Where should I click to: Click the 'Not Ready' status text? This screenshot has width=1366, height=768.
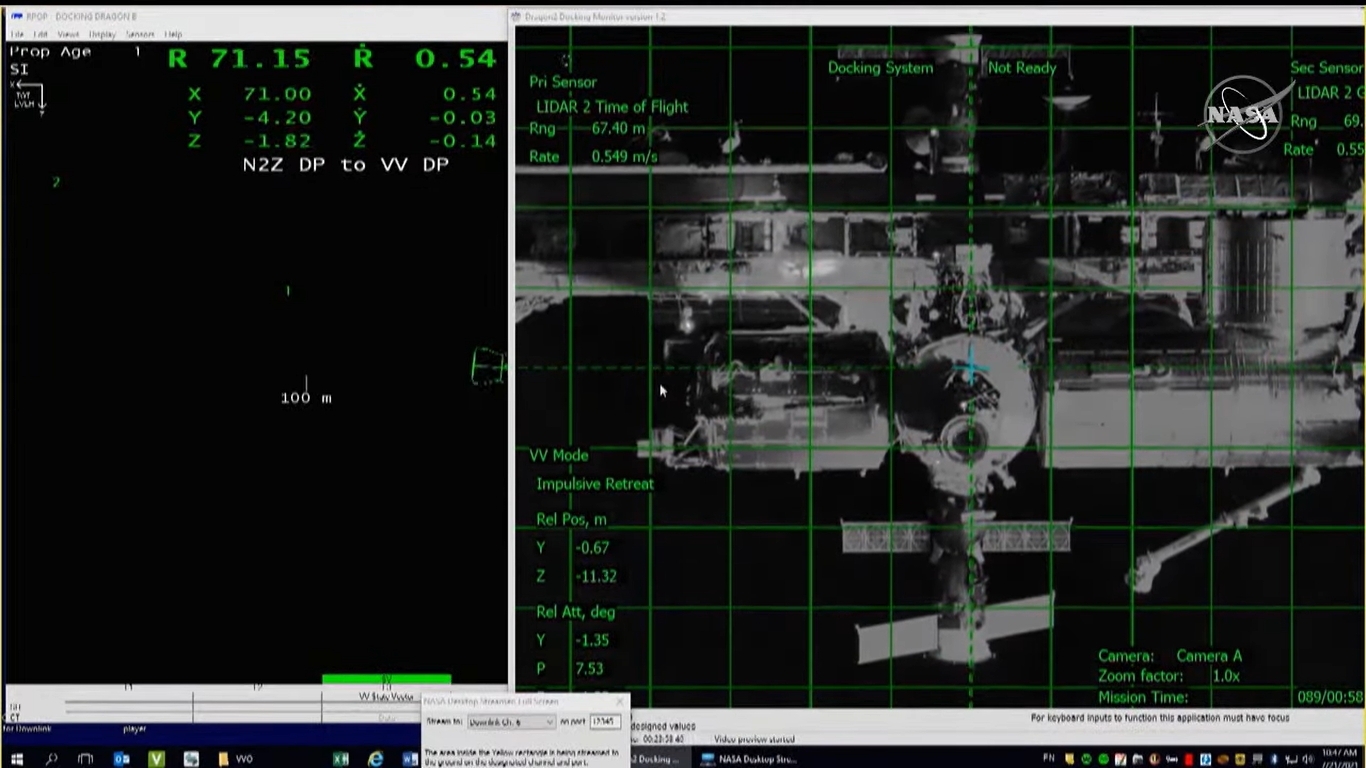[1022, 68]
